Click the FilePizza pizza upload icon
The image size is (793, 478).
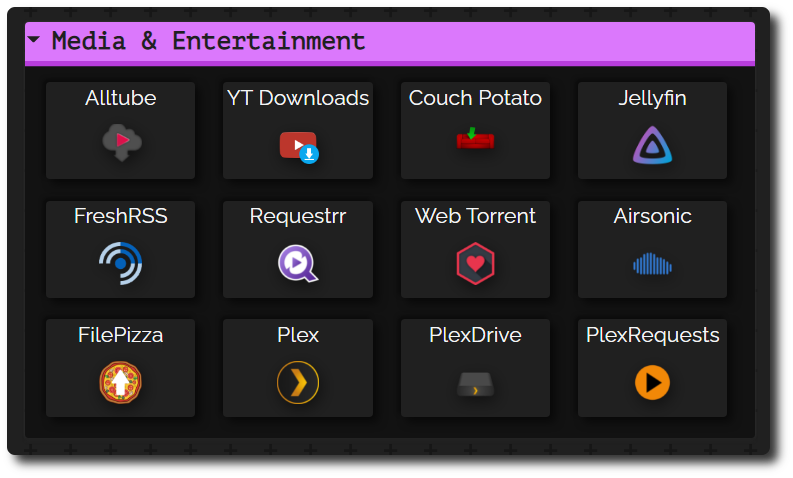coord(121,382)
